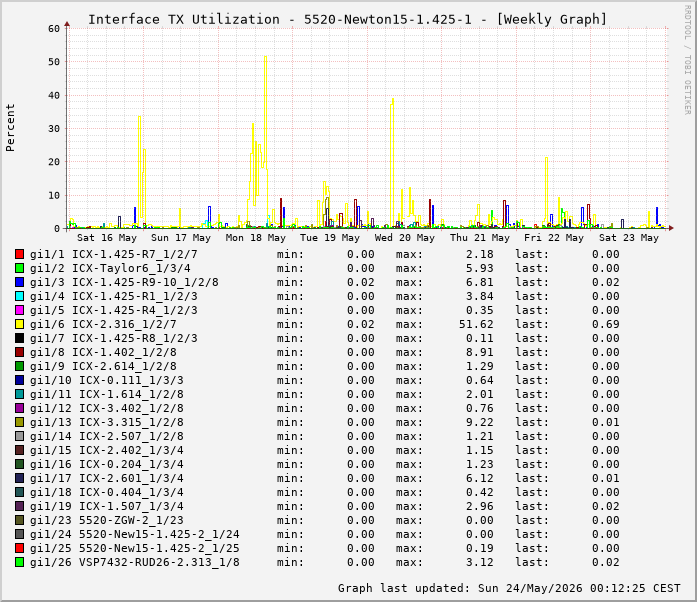Click the cyan swatch for gi1/4
The height and width of the screenshot is (602, 697).
point(19,296)
